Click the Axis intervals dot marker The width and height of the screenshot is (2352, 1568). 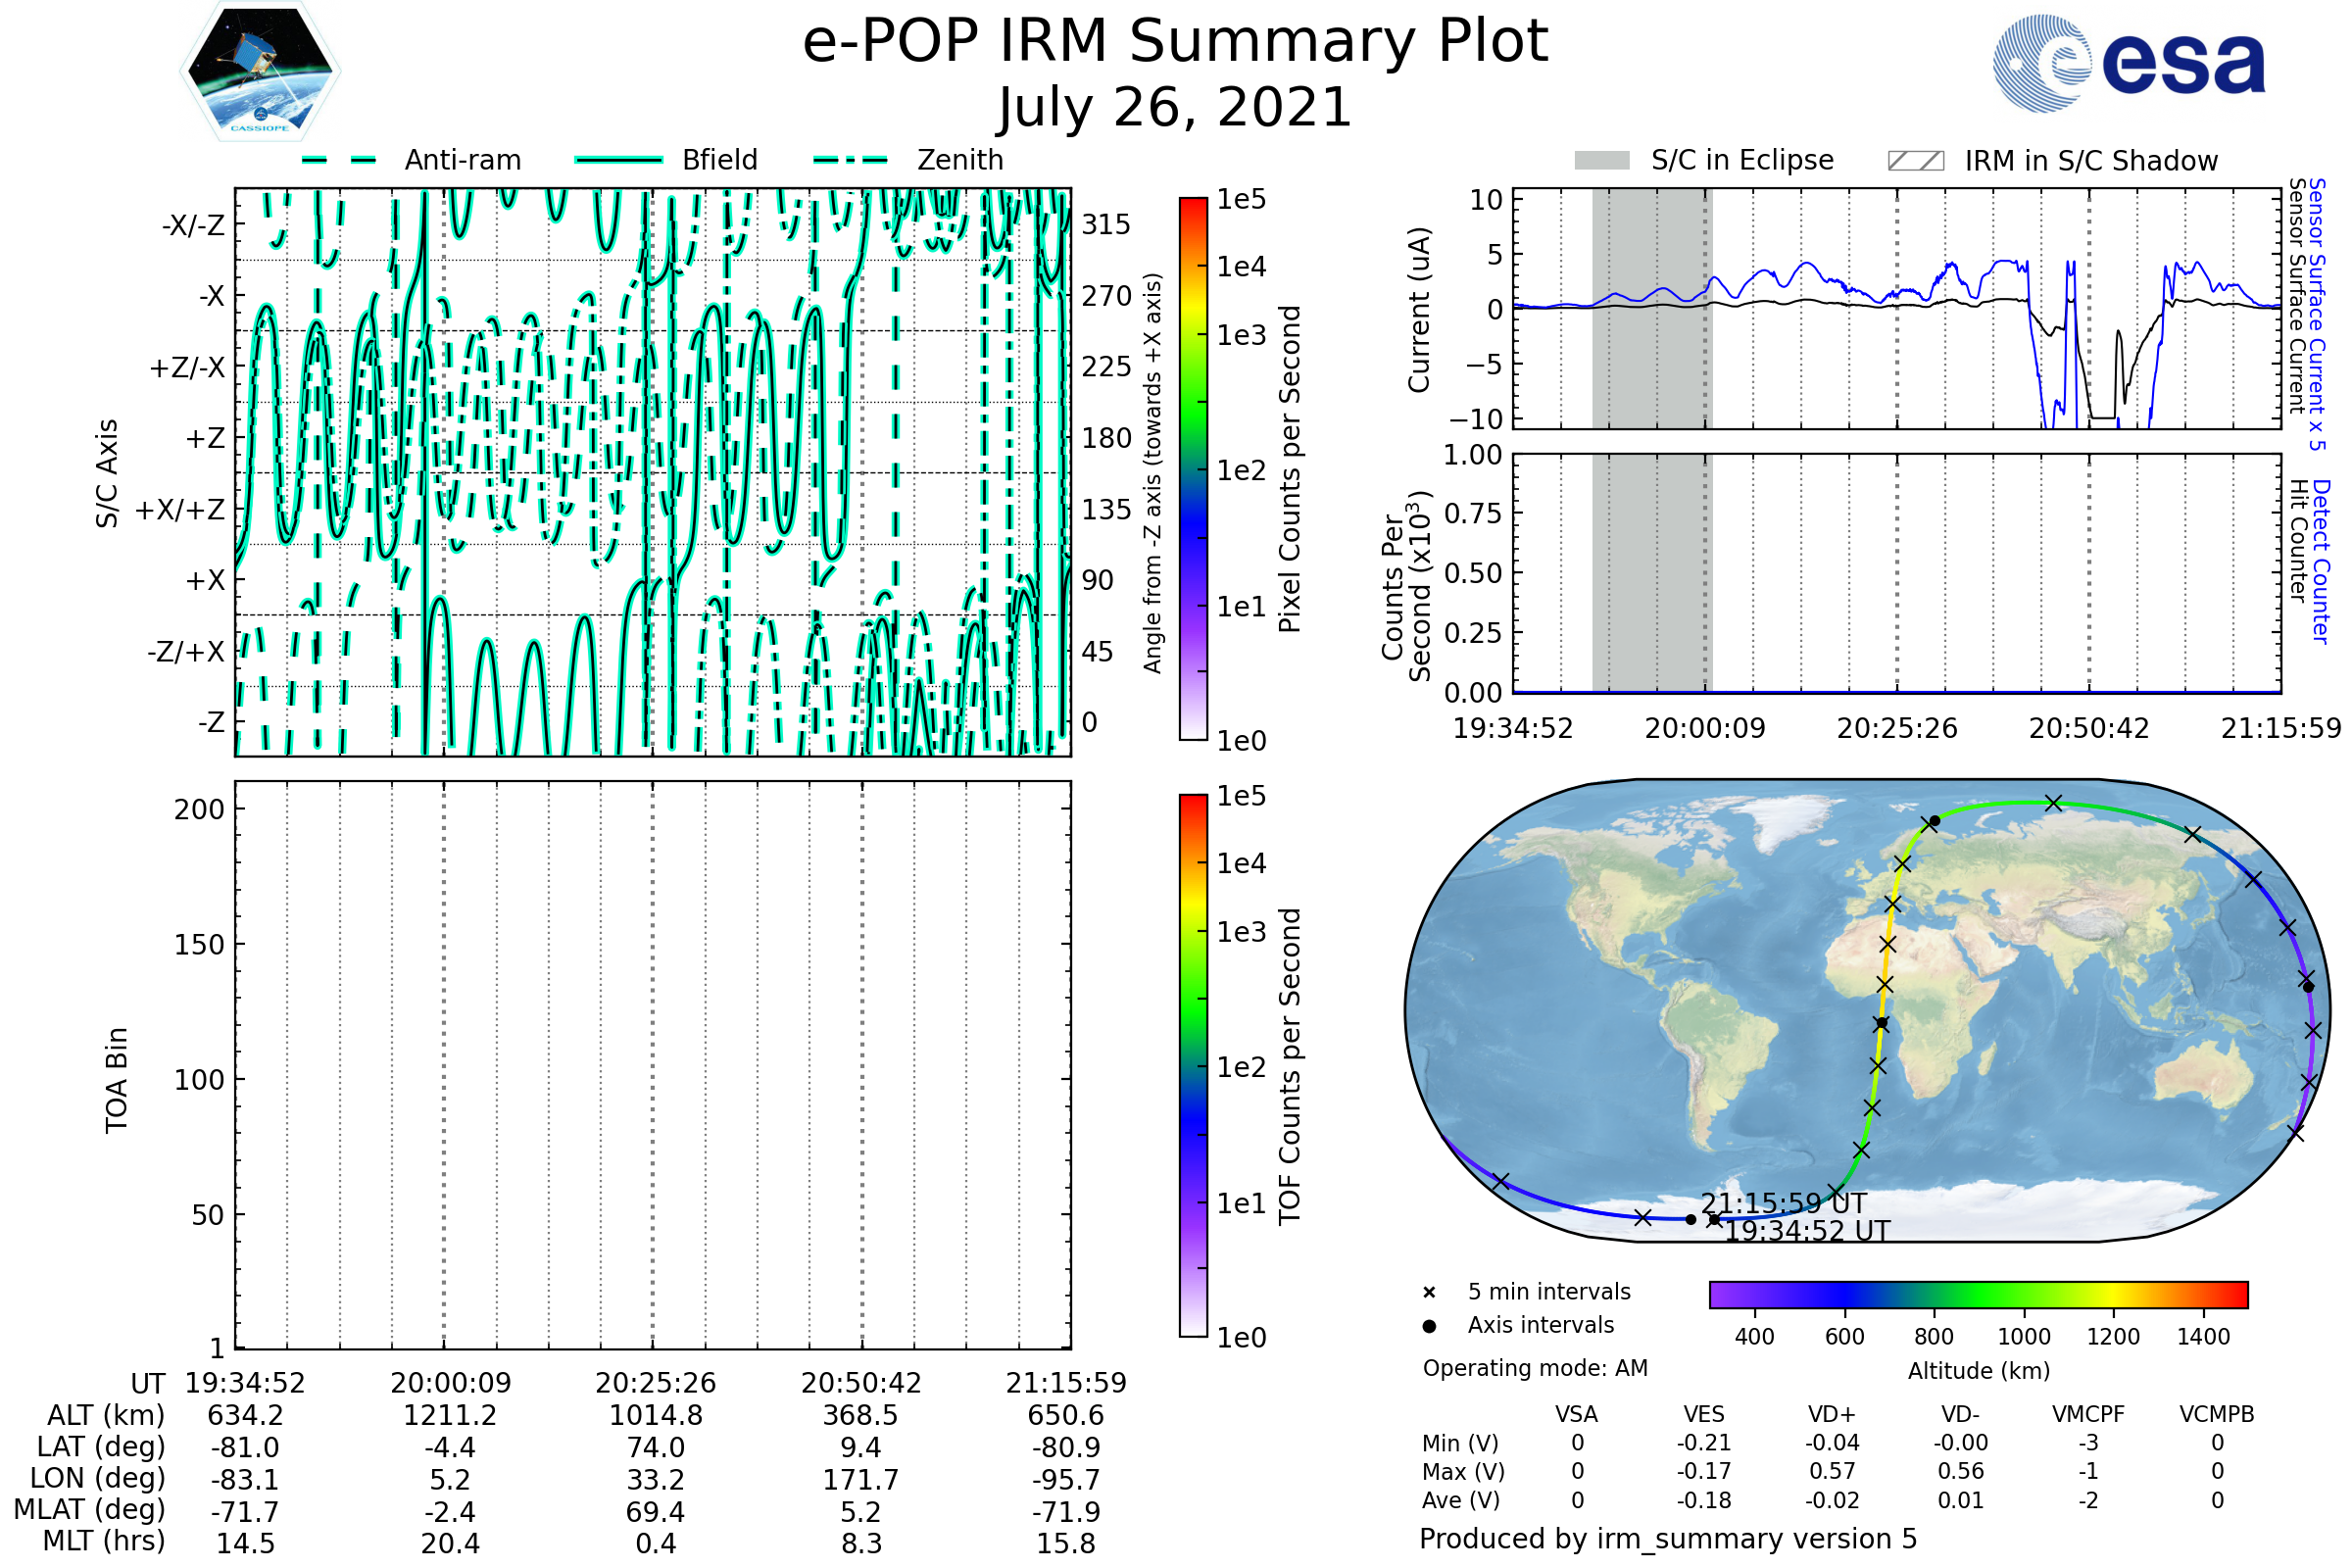pyautogui.click(x=1429, y=1326)
